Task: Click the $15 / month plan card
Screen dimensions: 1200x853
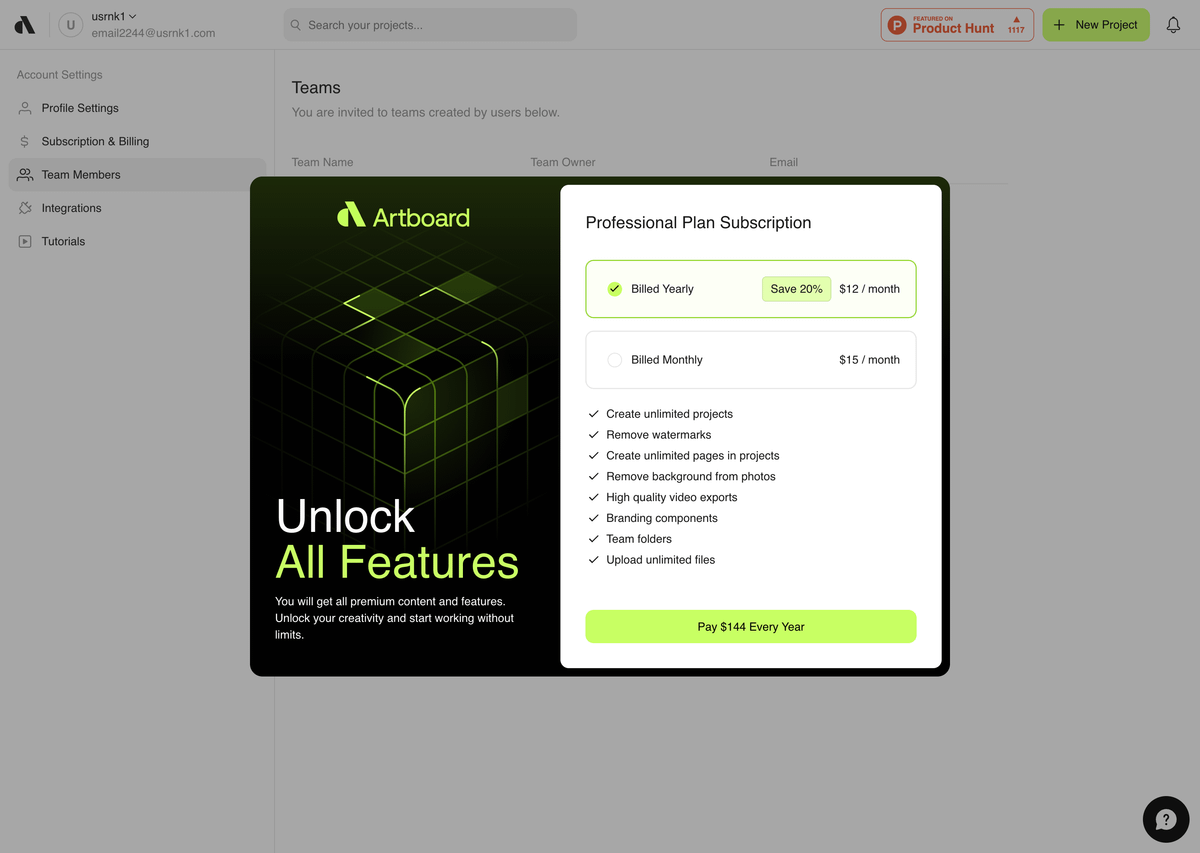Action: [x=751, y=360]
